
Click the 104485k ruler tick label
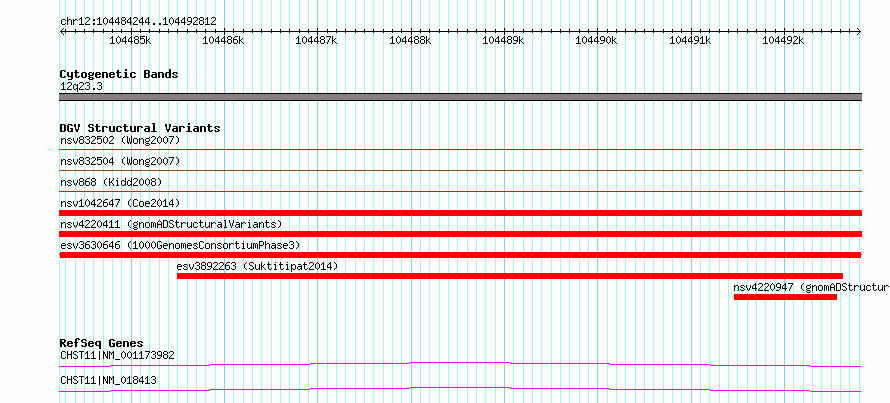131,40
